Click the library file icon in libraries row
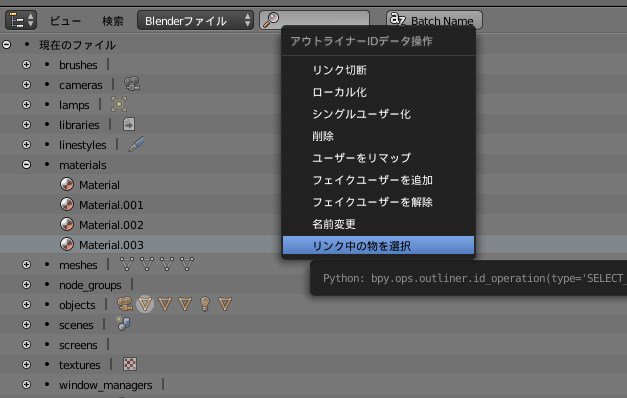The width and height of the screenshot is (627, 398). (x=129, y=124)
